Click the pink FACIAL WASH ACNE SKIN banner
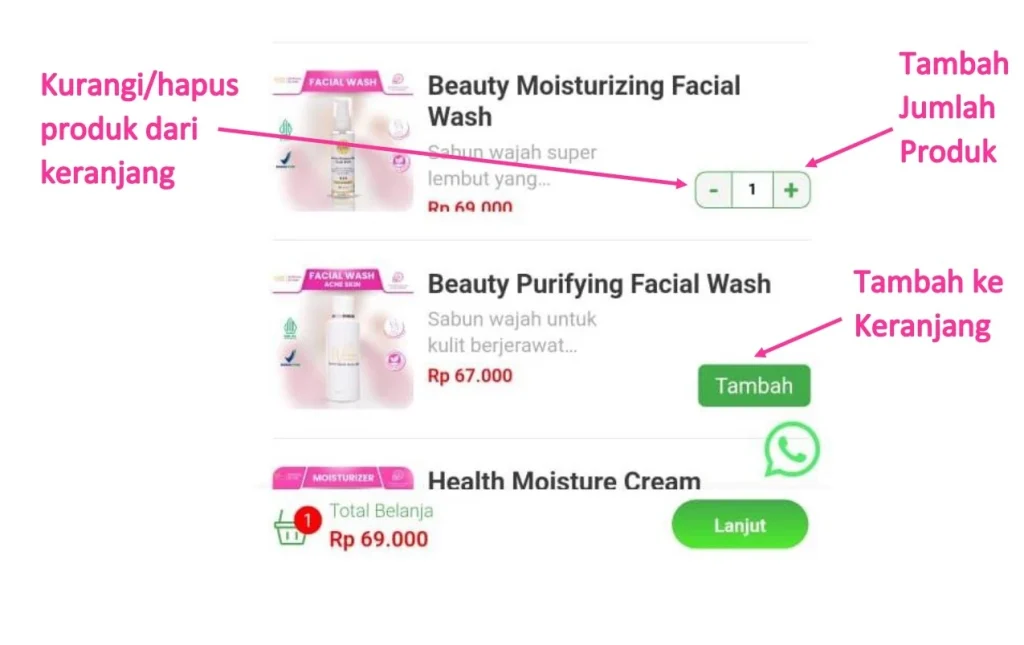This screenshot has width=1024, height=645. tap(344, 279)
